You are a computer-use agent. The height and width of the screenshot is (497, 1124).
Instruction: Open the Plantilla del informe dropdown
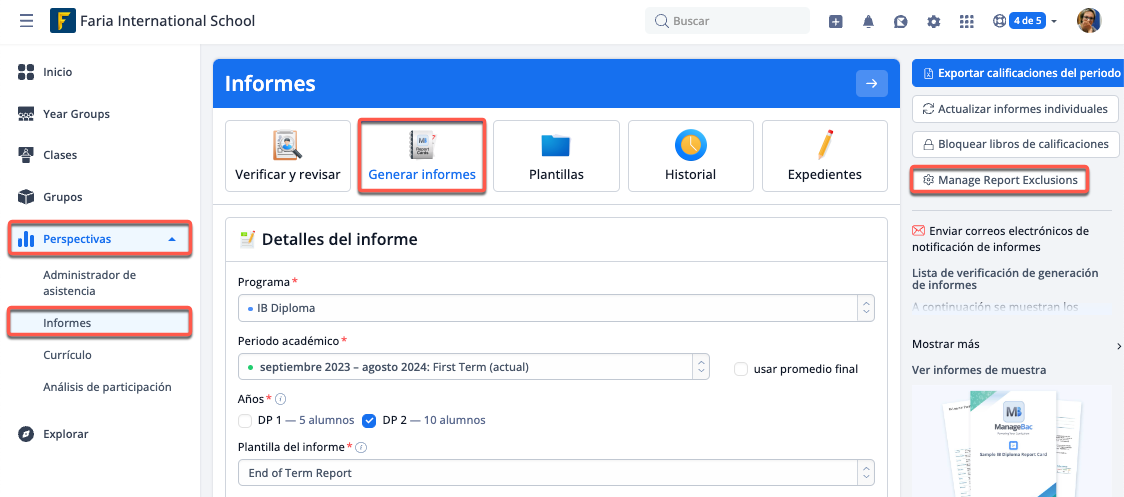(556, 472)
